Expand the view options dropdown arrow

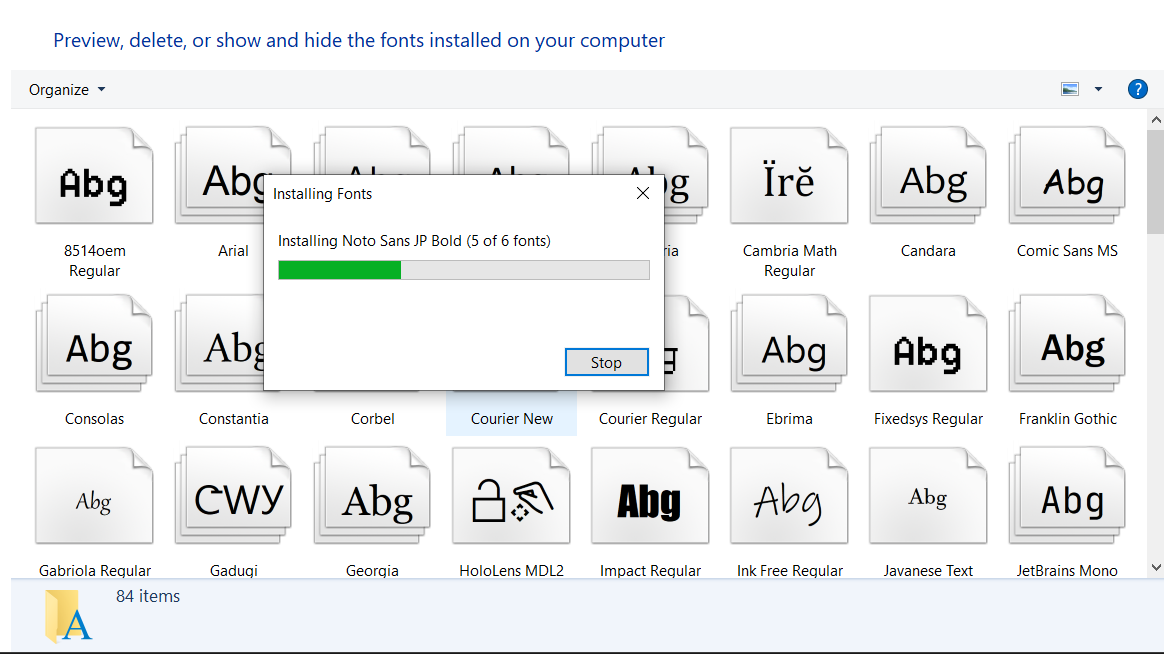1098,89
